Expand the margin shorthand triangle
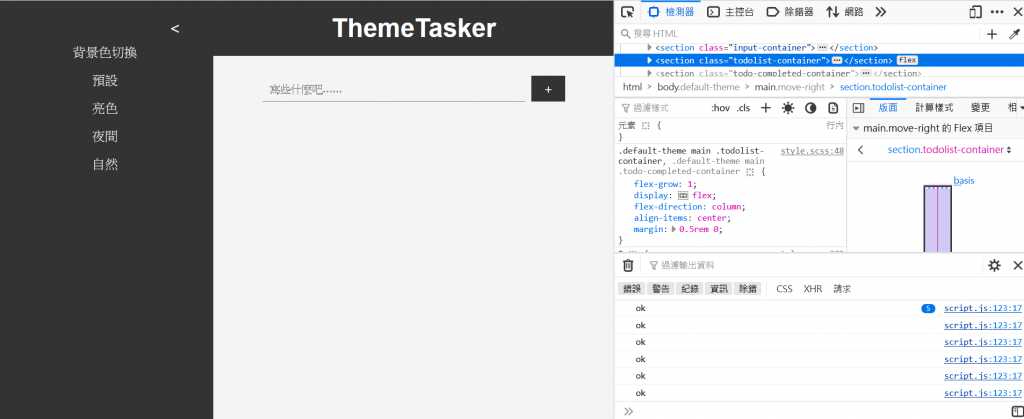The width and height of the screenshot is (1024, 419). click(x=675, y=229)
